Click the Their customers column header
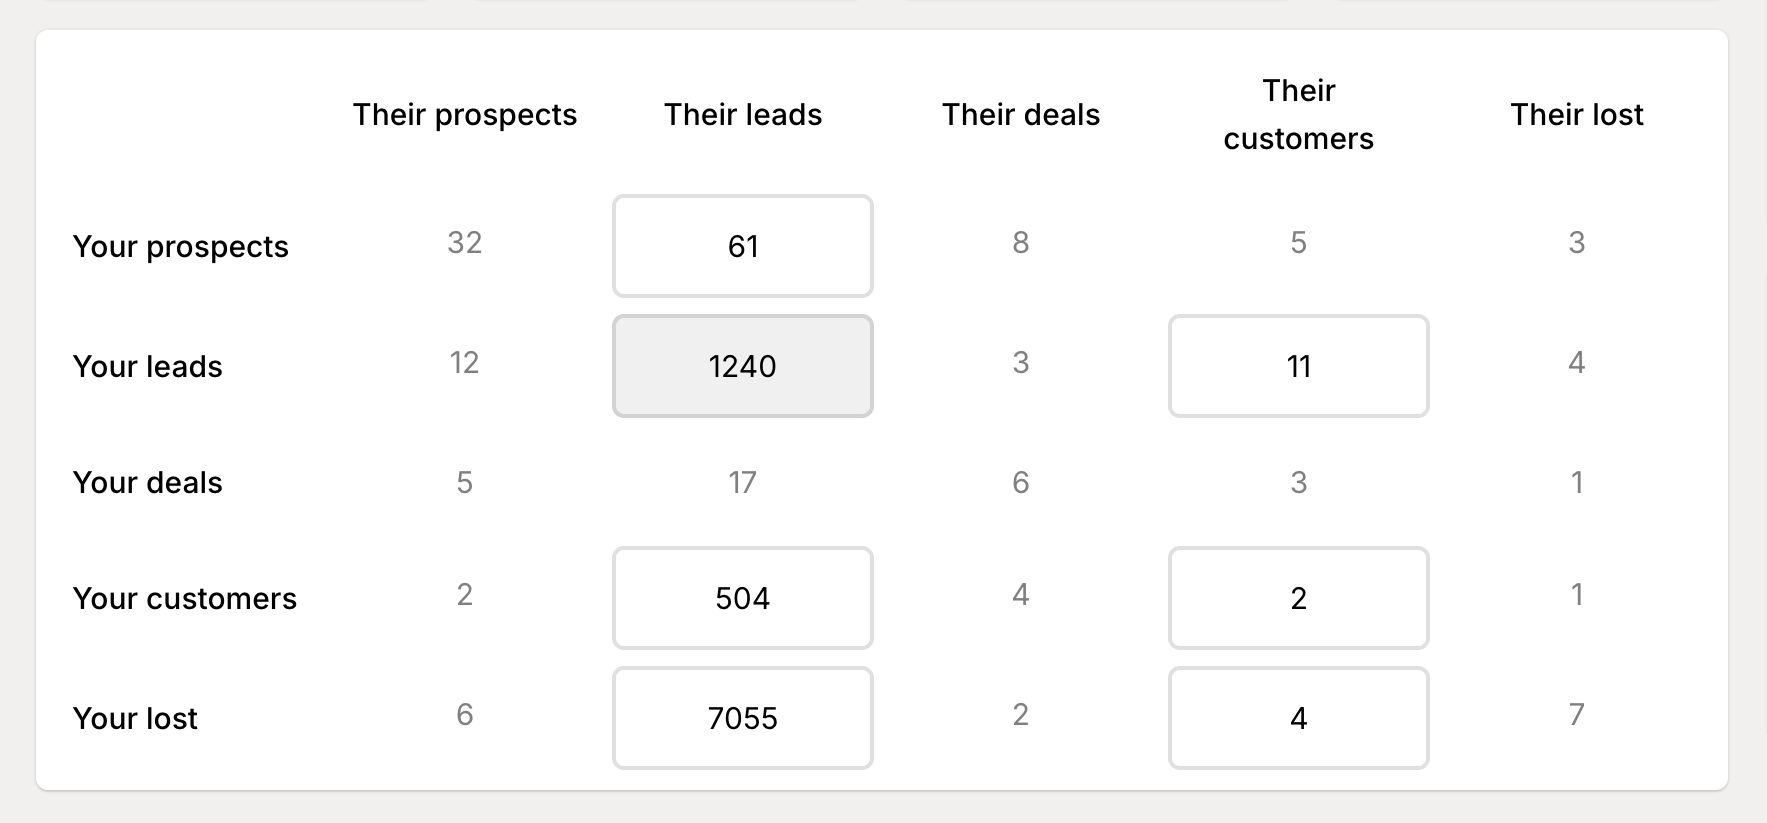The width and height of the screenshot is (1767, 823). tap(1297, 114)
